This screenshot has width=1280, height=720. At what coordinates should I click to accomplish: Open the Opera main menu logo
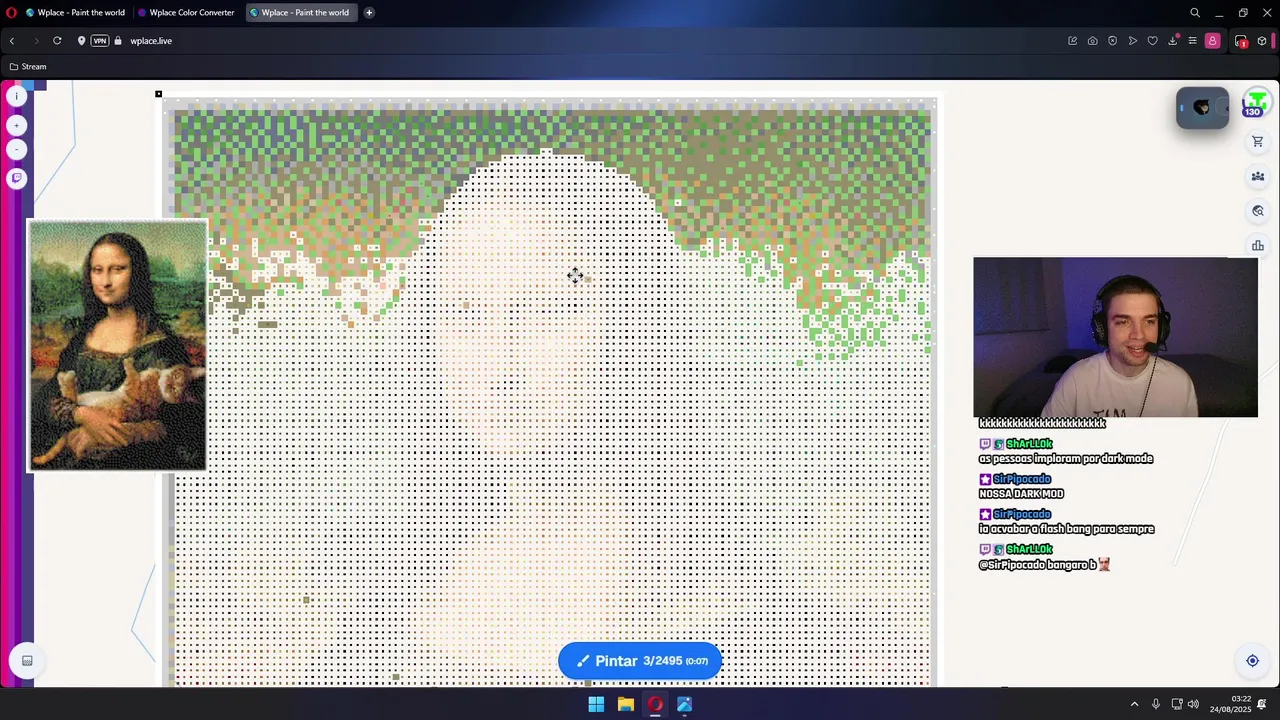12,13
